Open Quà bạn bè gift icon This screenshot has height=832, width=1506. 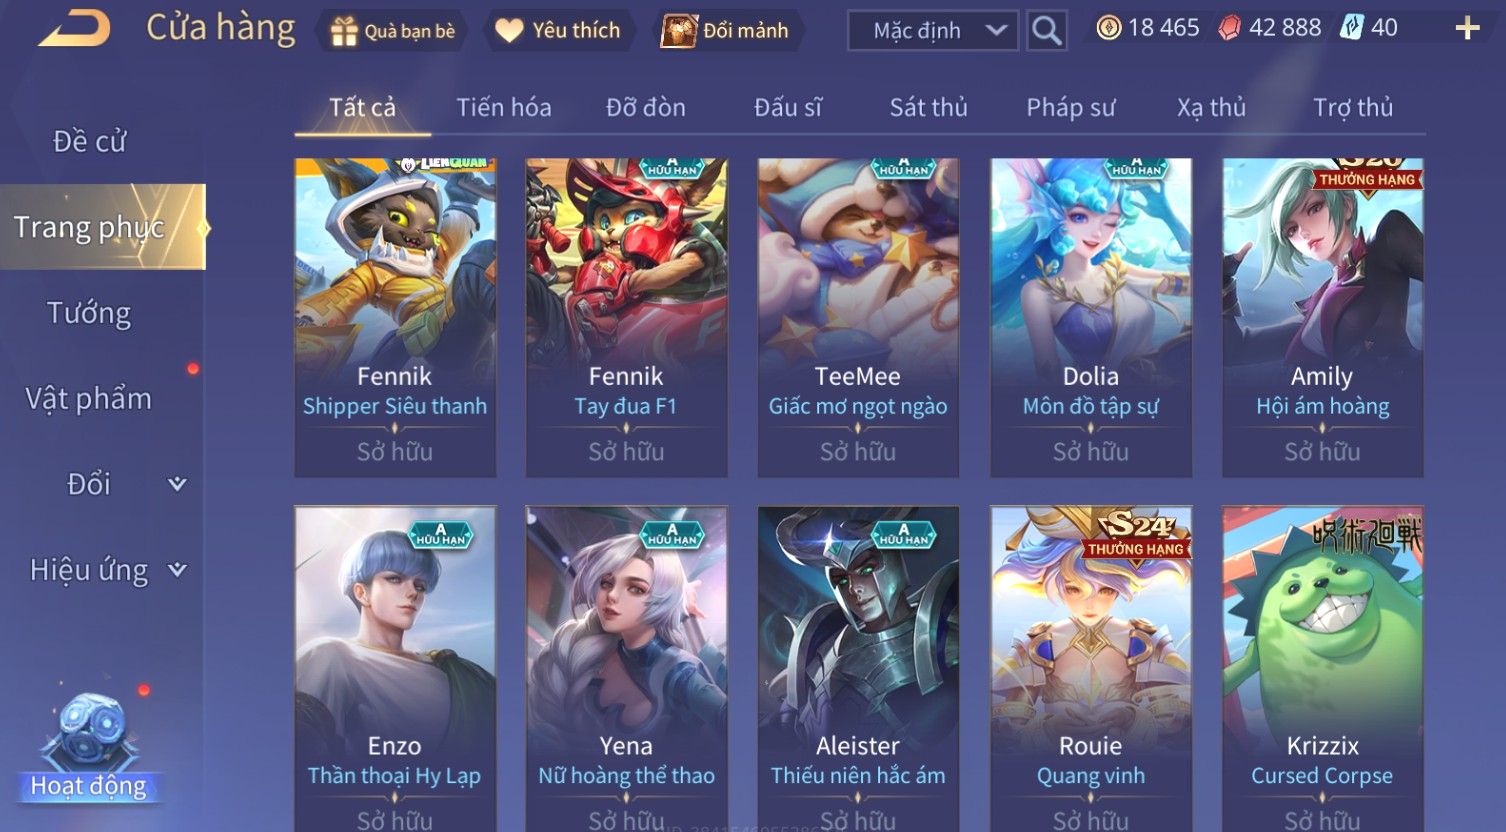(x=344, y=31)
